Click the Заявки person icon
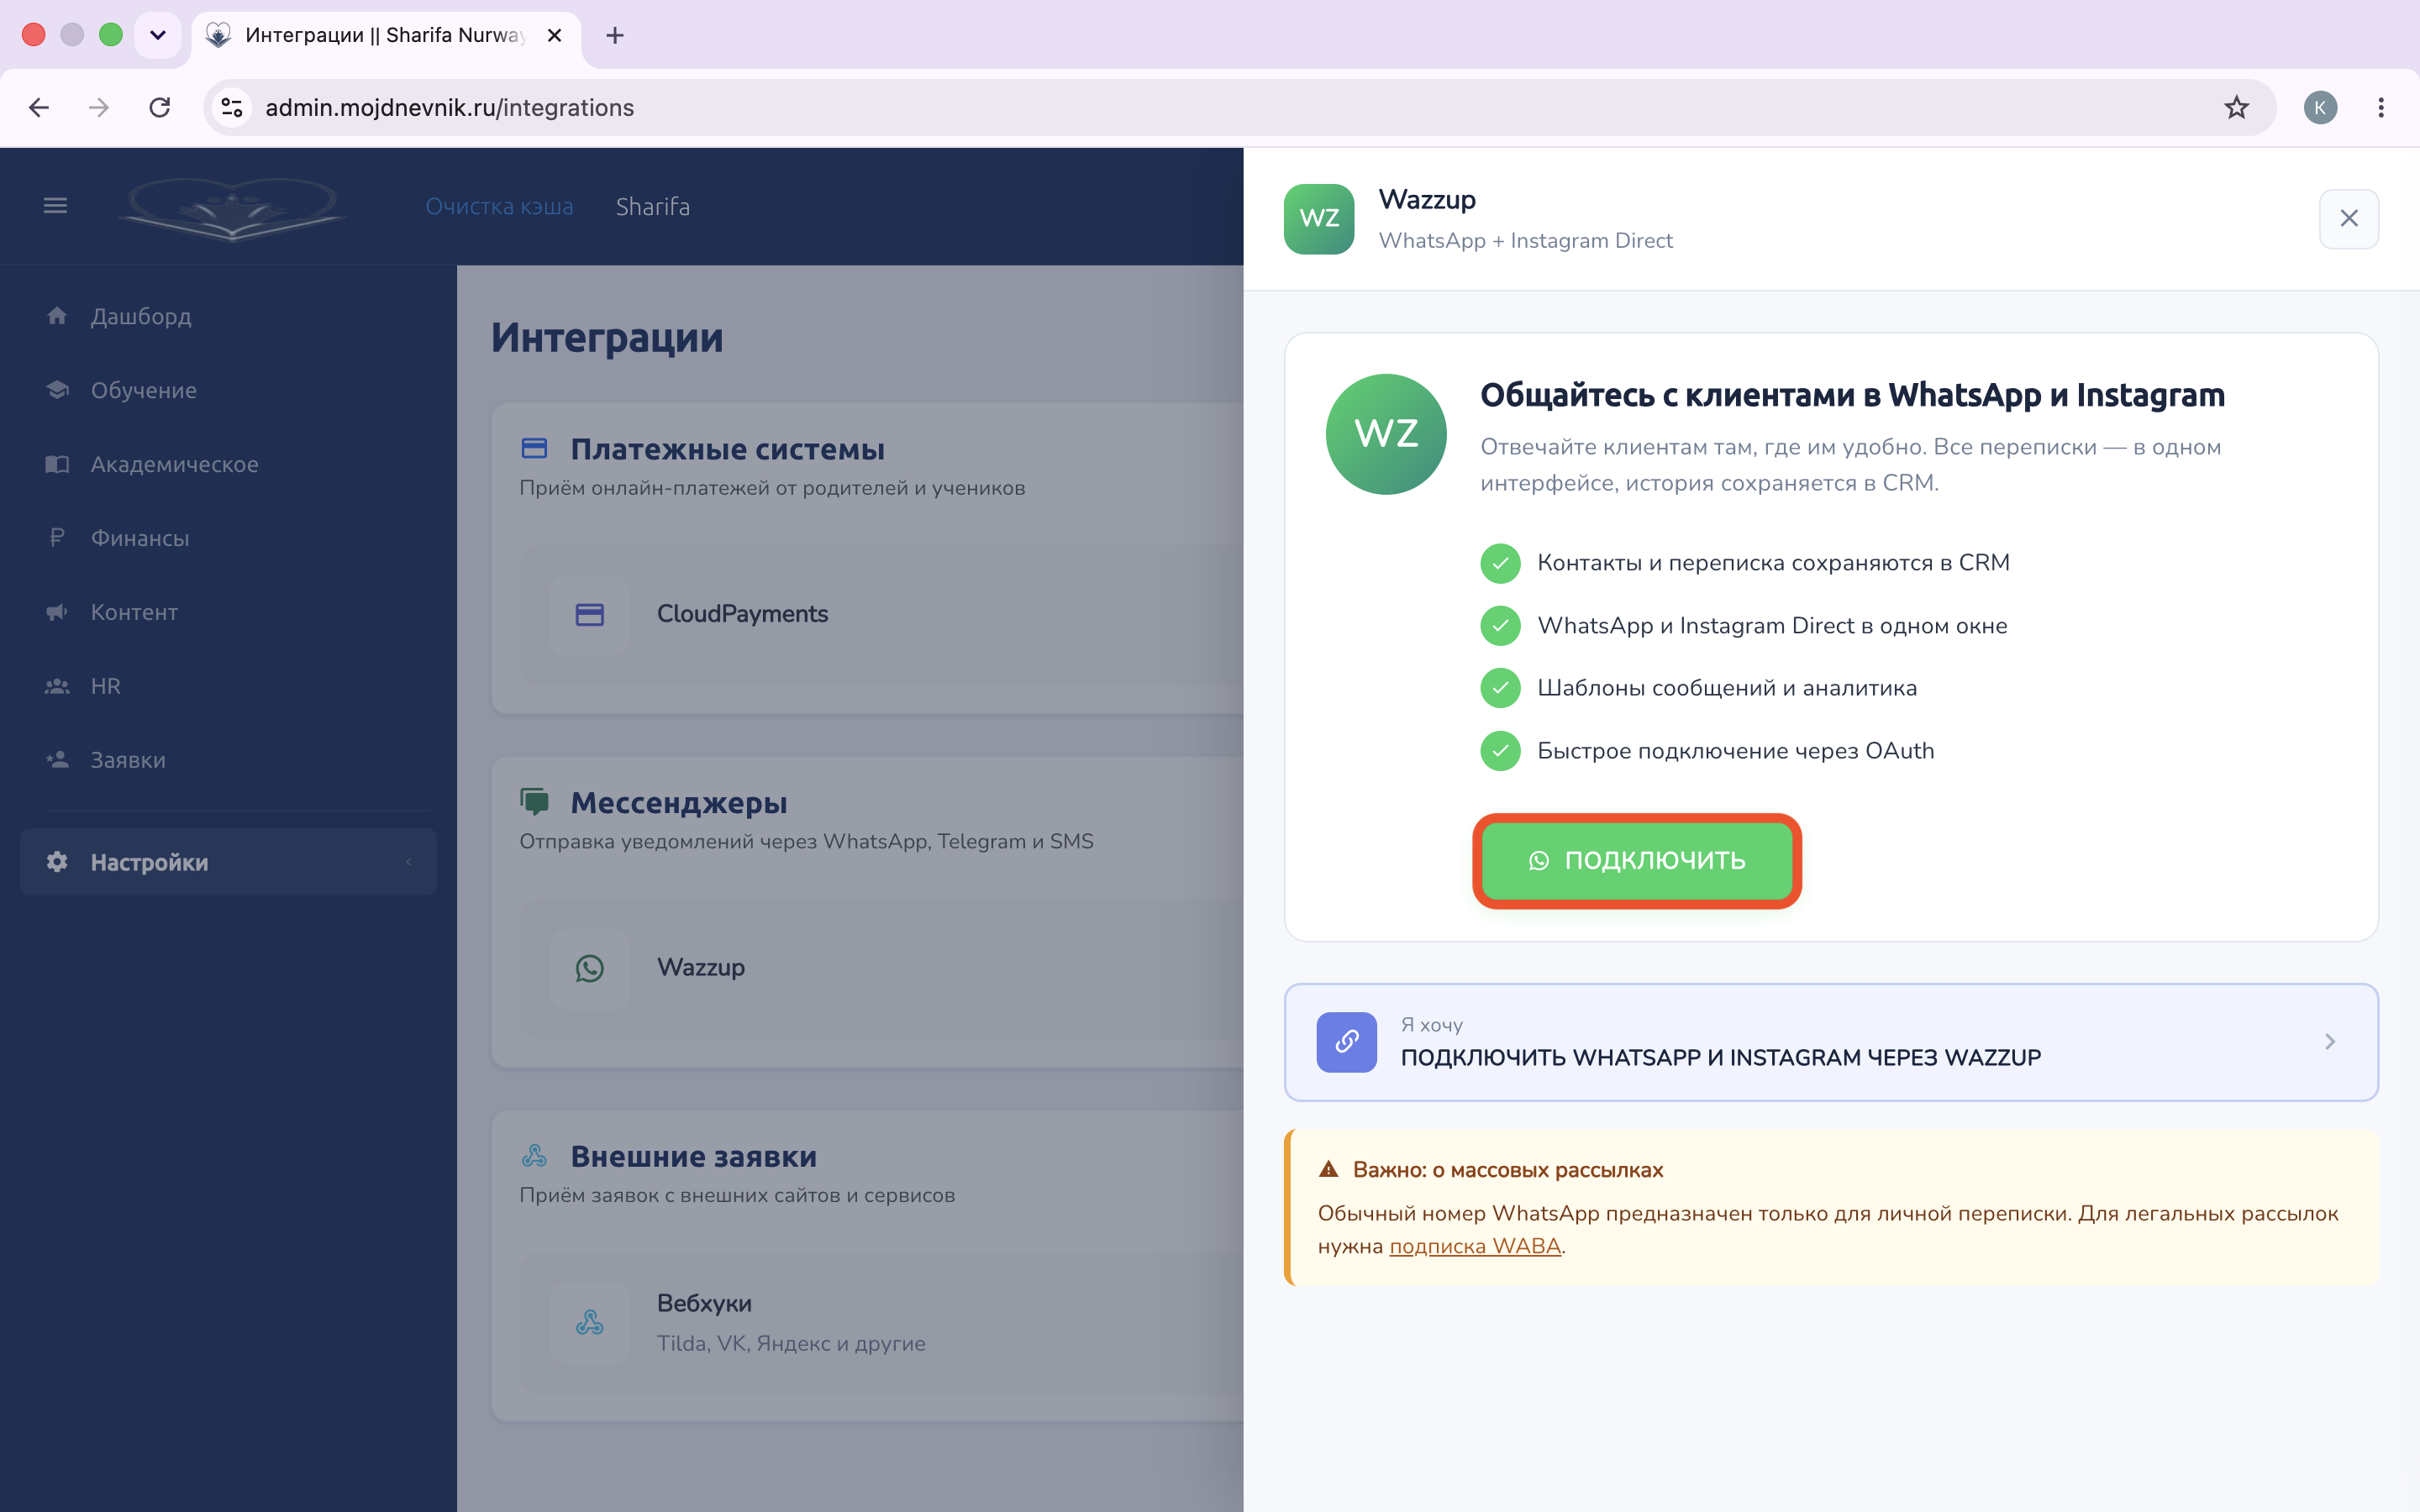The image size is (2420, 1512). click(x=57, y=760)
